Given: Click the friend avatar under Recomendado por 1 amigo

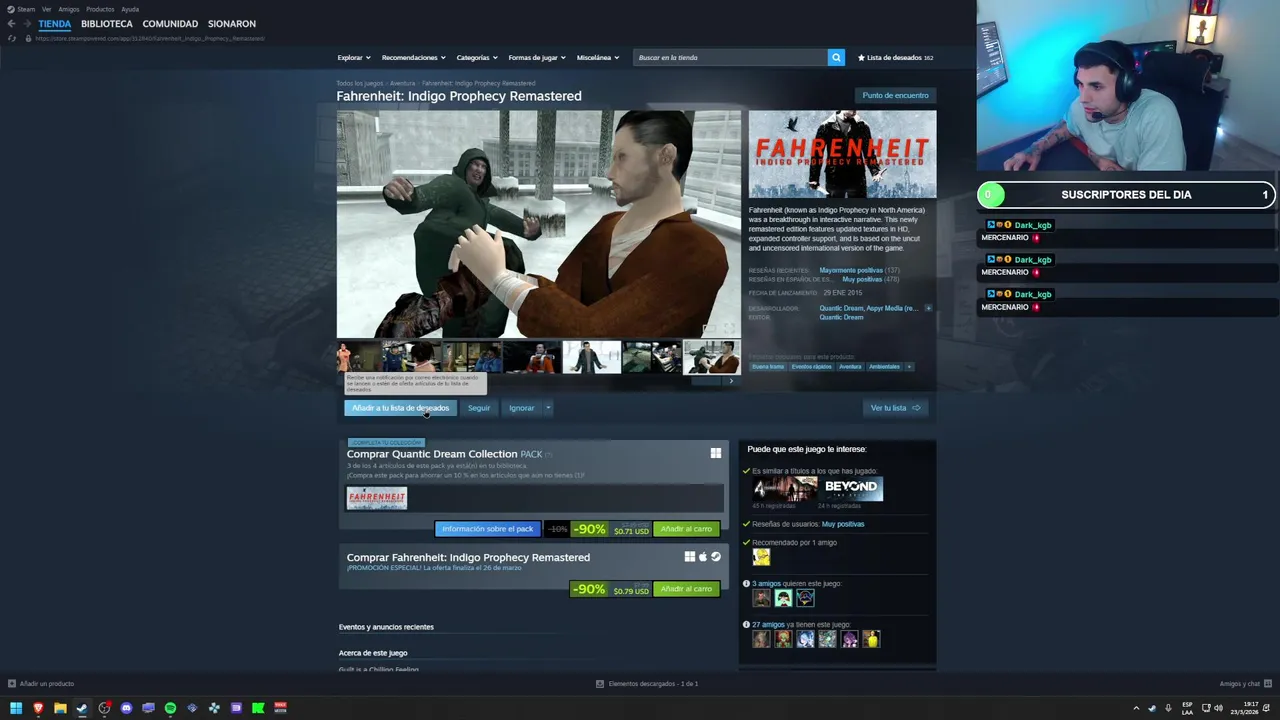Looking at the screenshot, I should pos(761,557).
